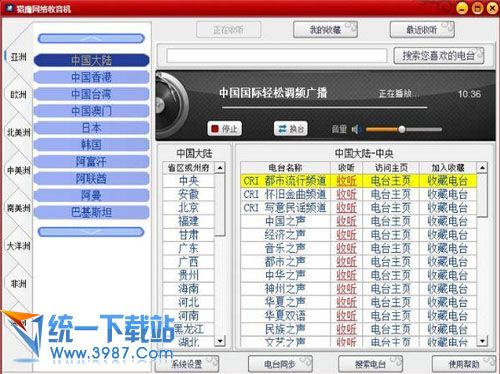Select 欧洲 continent tab
The image size is (500, 374).
tap(18, 95)
